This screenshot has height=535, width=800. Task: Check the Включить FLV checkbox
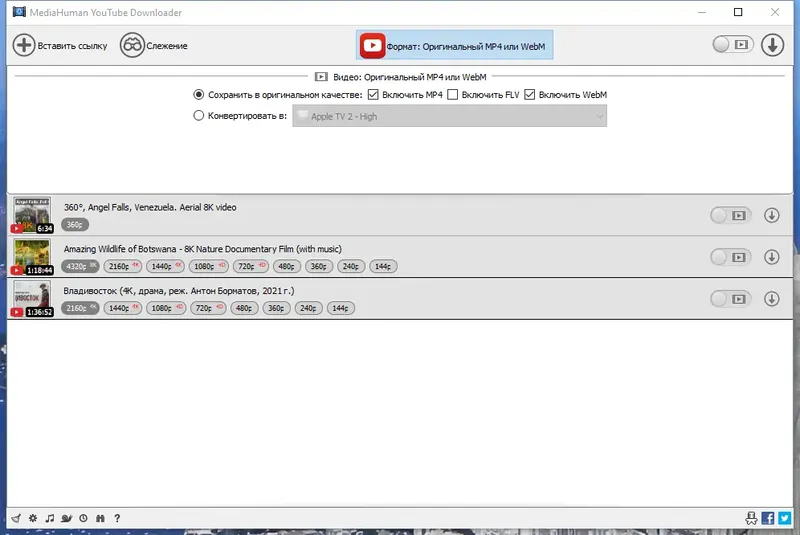[x=453, y=94]
